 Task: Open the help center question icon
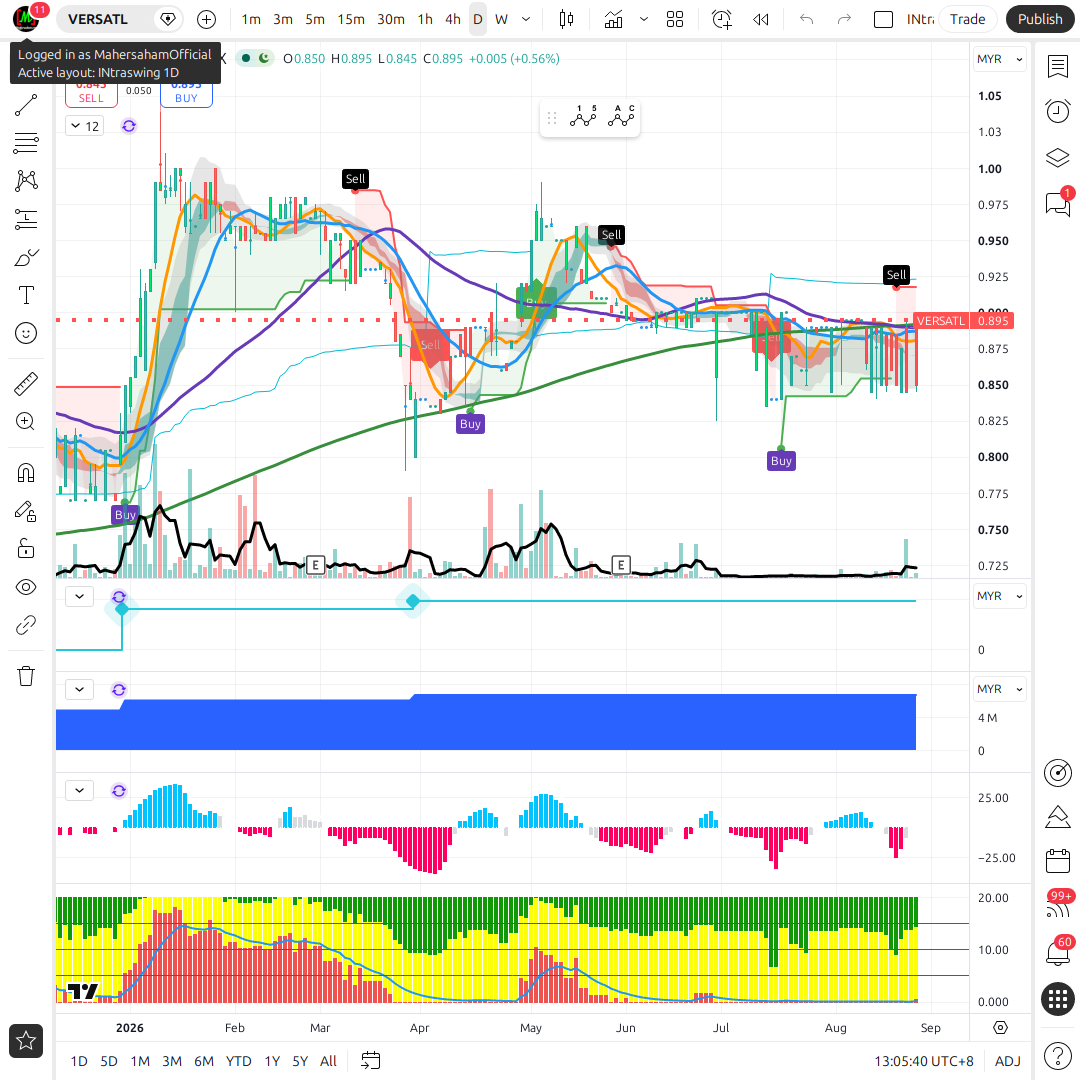pyautogui.click(x=1057, y=1055)
